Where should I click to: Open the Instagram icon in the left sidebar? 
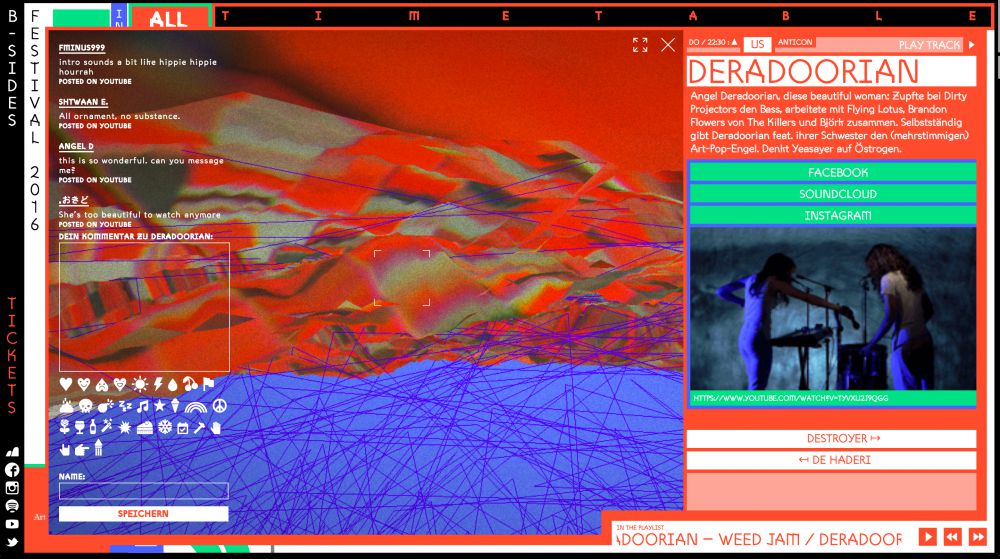[12, 488]
